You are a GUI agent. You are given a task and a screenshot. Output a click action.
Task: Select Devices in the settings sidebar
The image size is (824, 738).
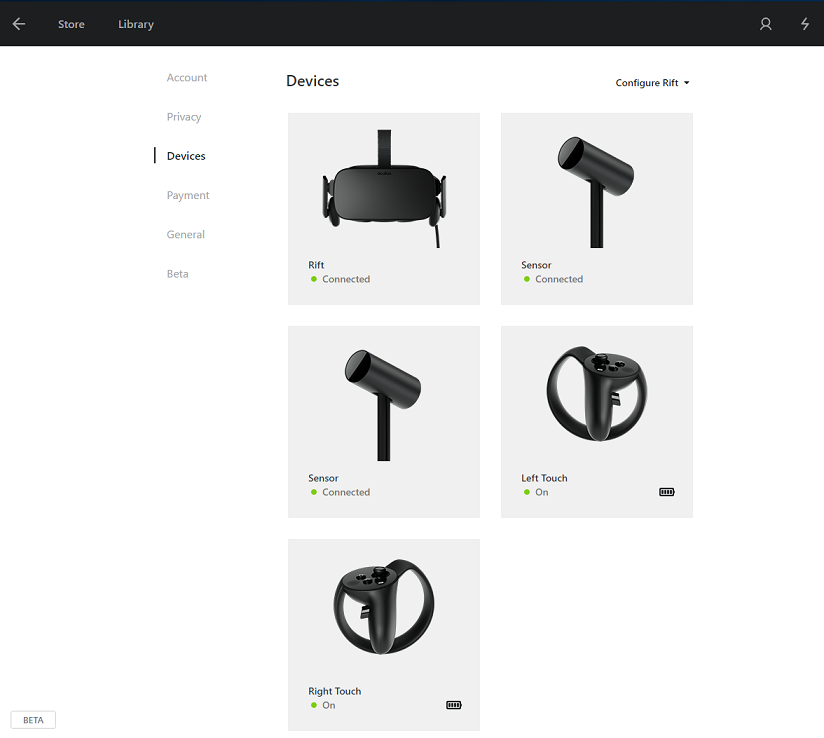(x=186, y=156)
